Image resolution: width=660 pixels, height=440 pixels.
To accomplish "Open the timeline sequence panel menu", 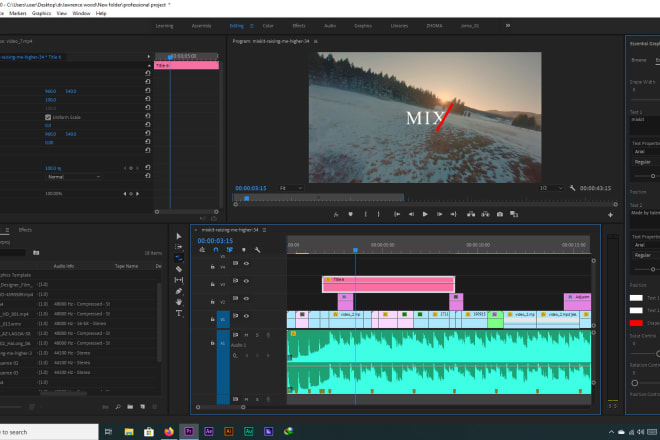I will (264, 230).
